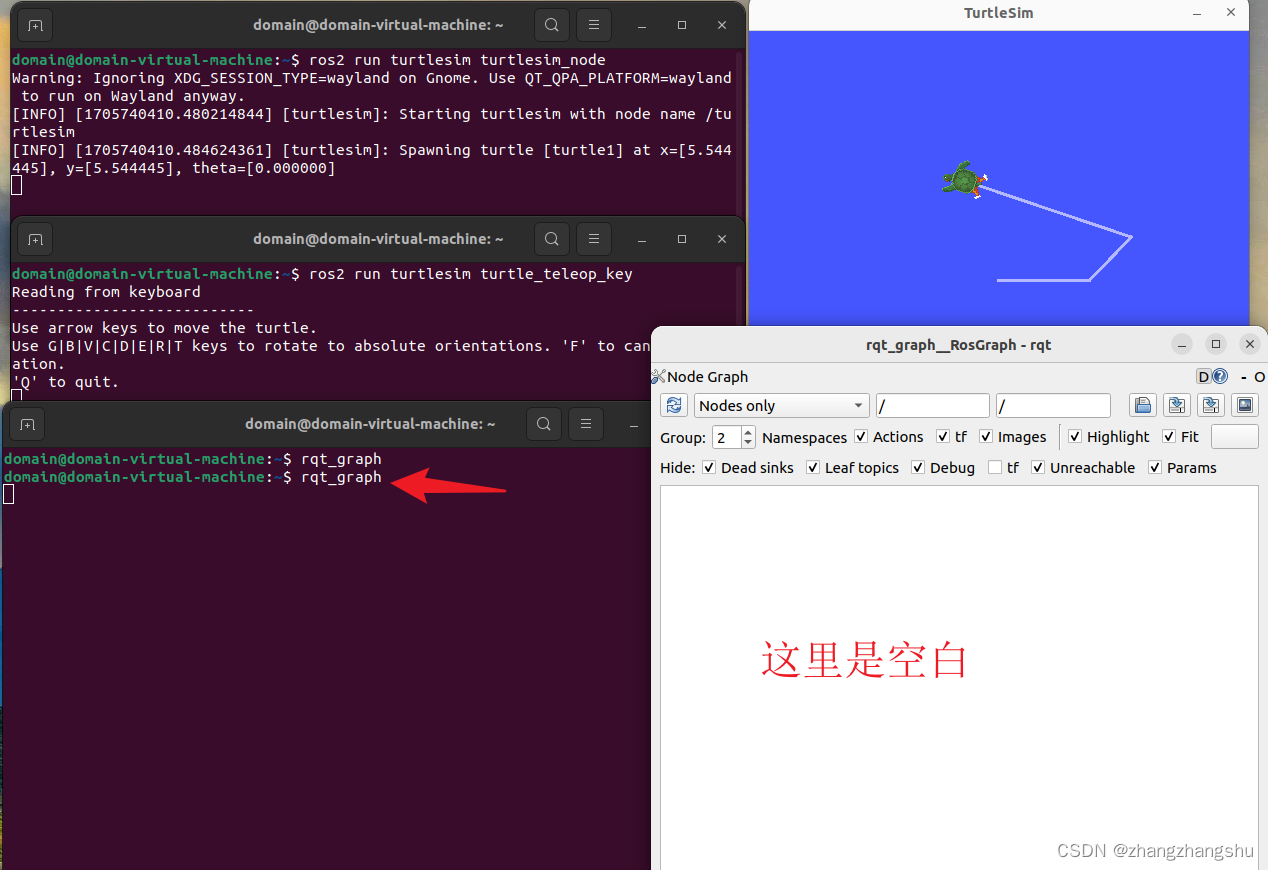This screenshot has width=1268, height=870.
Task: Toggle the Highlight checkbox
Action: coord(1075,437)
